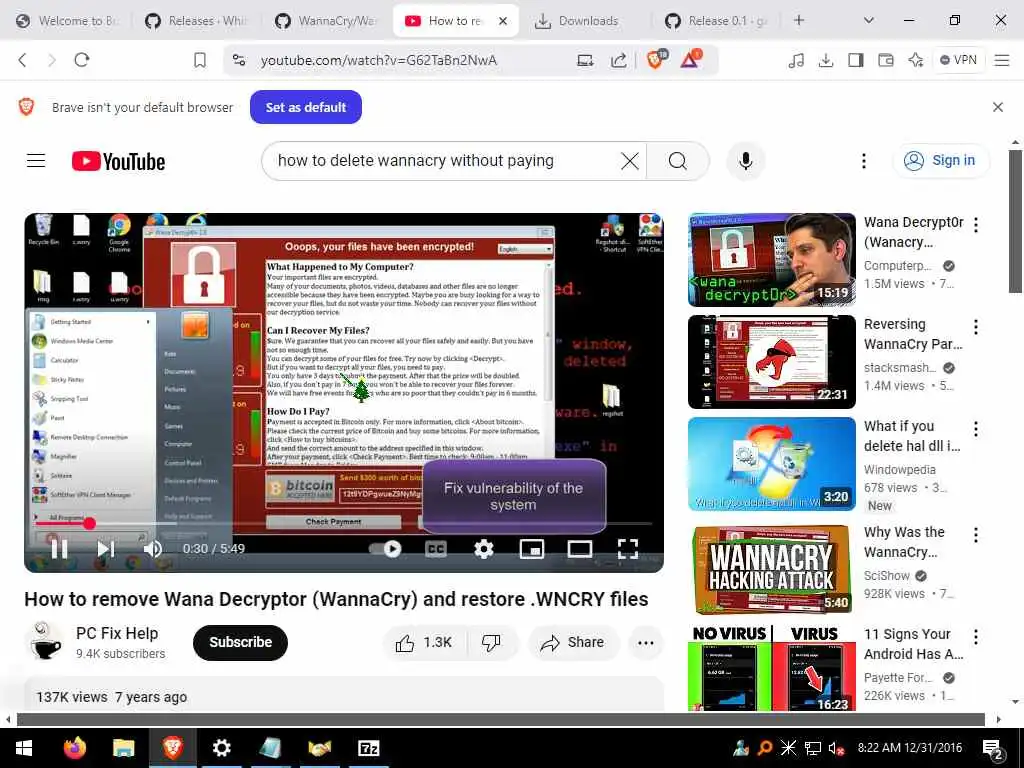This screenshot has width=1024, height=768.
Task: Open 7-Zip from the taskbar
Action: [x=368, y=748]
